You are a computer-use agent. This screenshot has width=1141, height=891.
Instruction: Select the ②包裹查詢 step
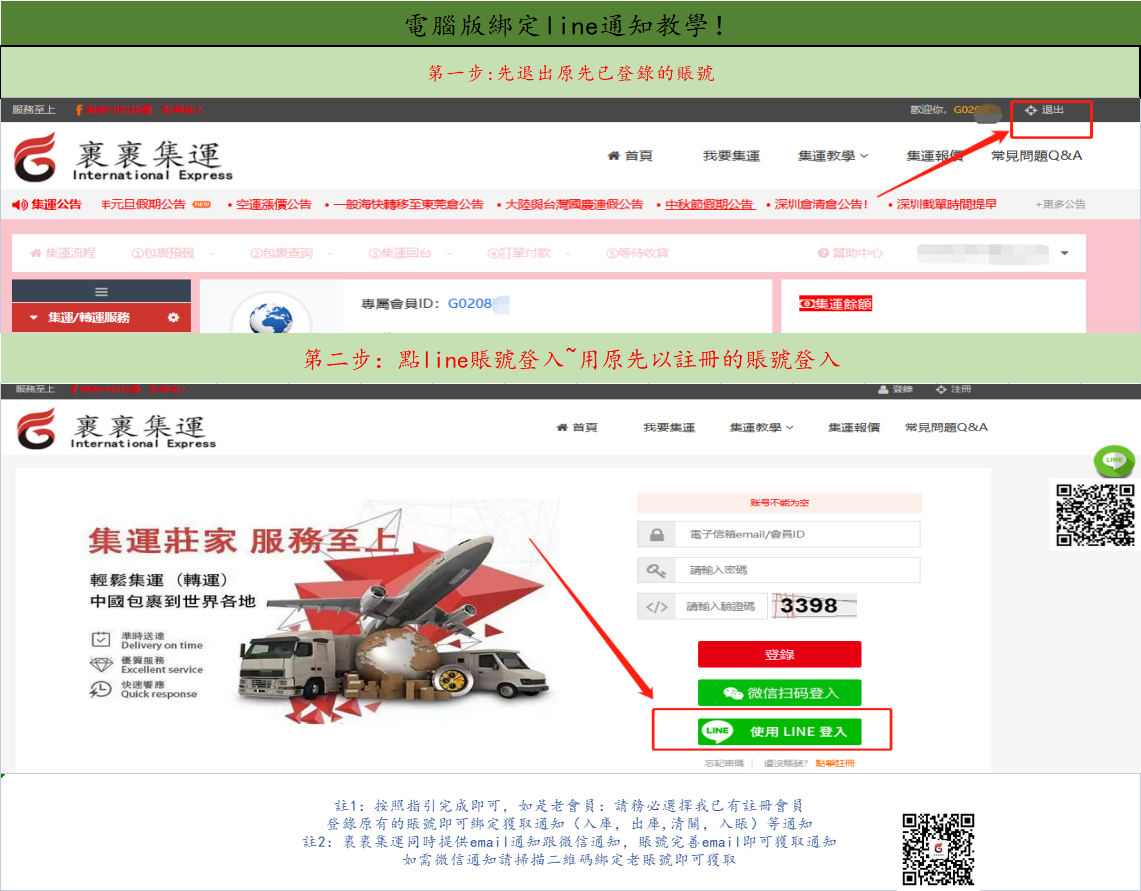coord(281,253)
